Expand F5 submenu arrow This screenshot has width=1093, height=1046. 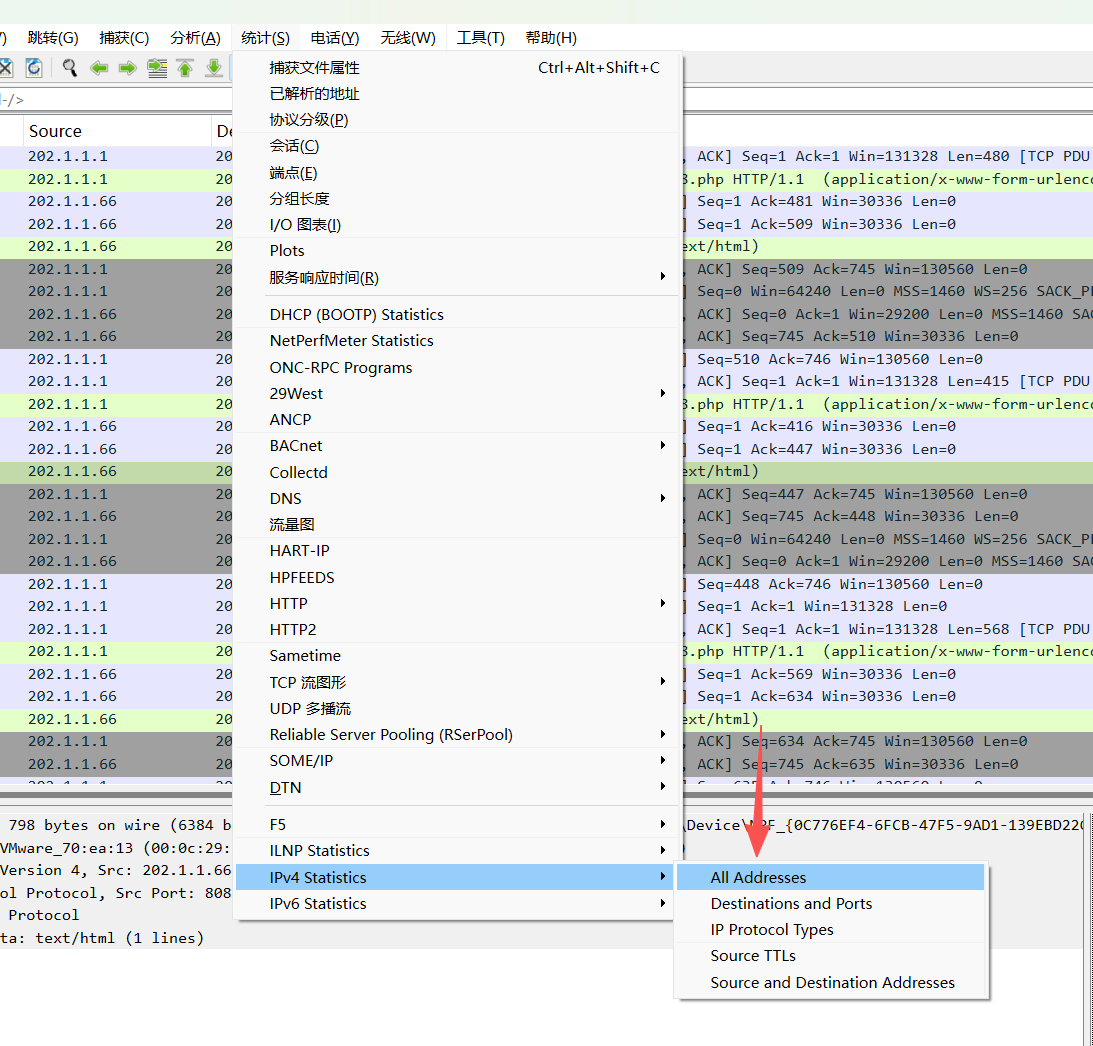[x=663, y=825]
